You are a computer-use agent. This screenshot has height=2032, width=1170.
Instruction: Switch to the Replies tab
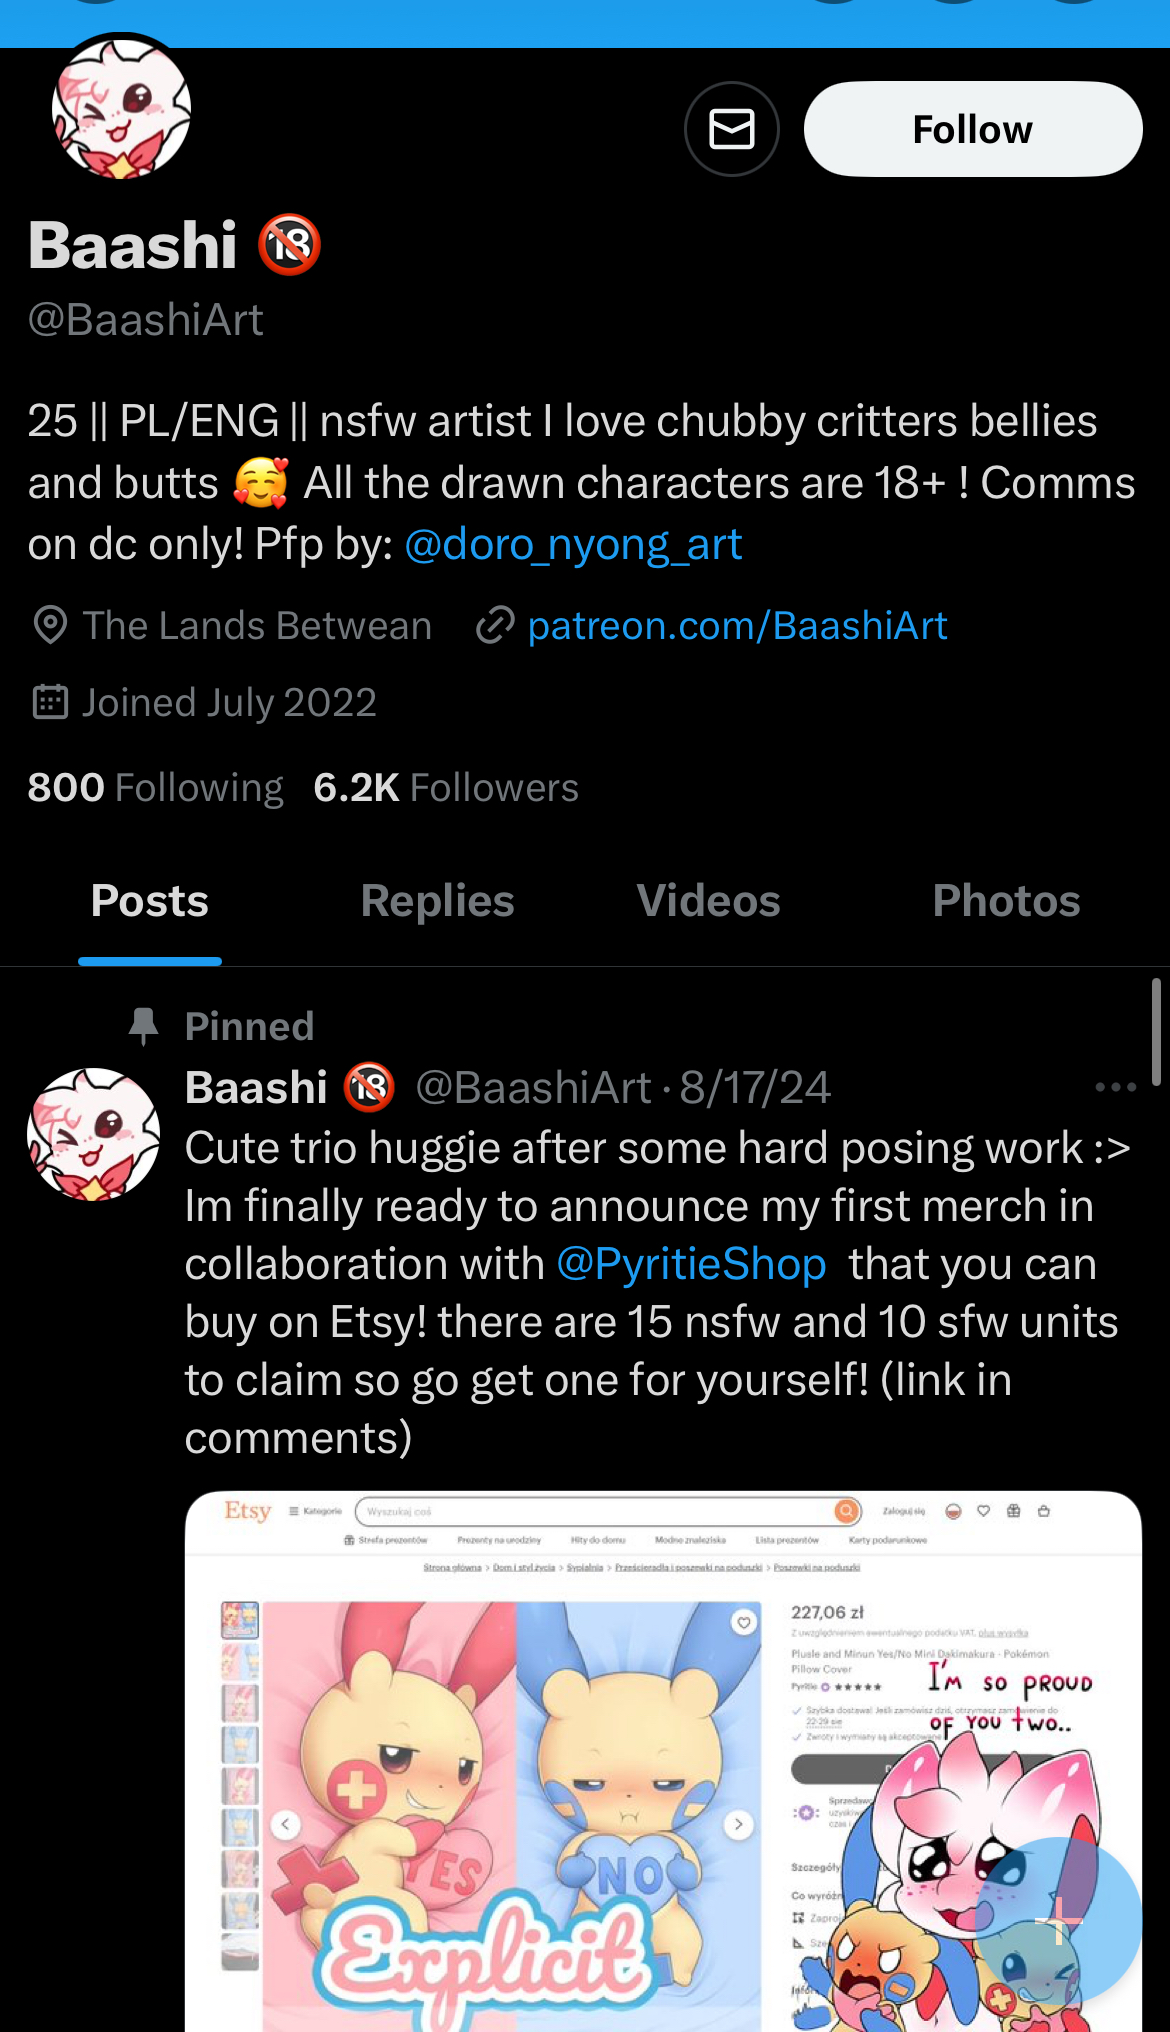437,901
